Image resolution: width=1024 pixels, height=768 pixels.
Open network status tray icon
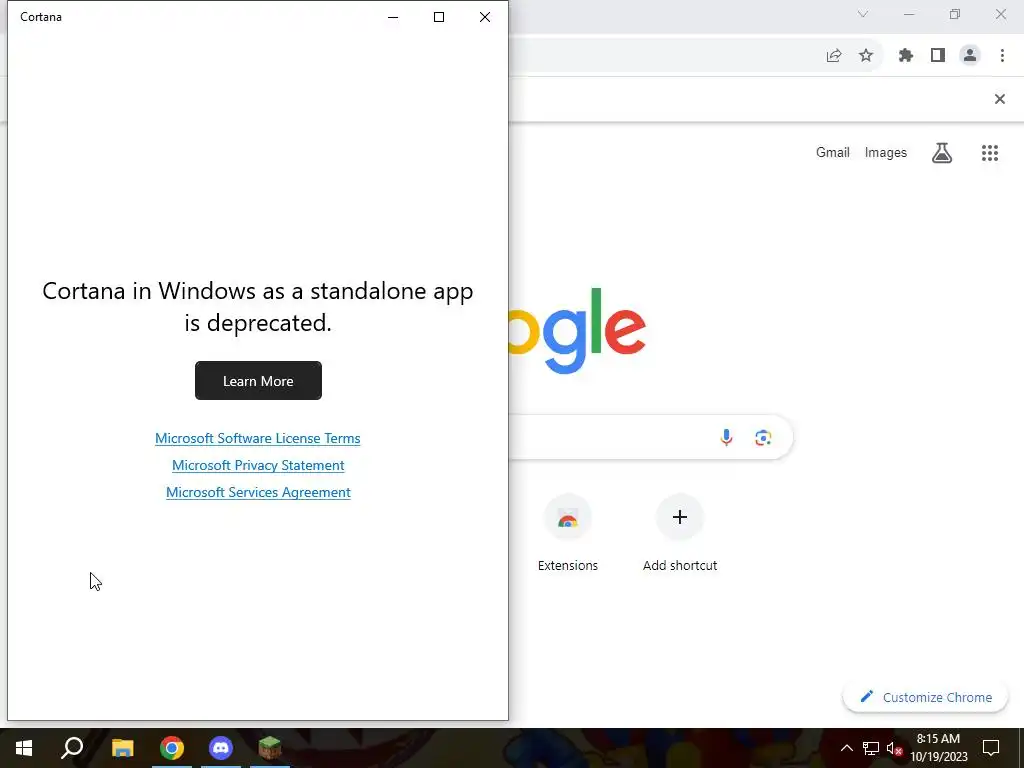(871, 748)
